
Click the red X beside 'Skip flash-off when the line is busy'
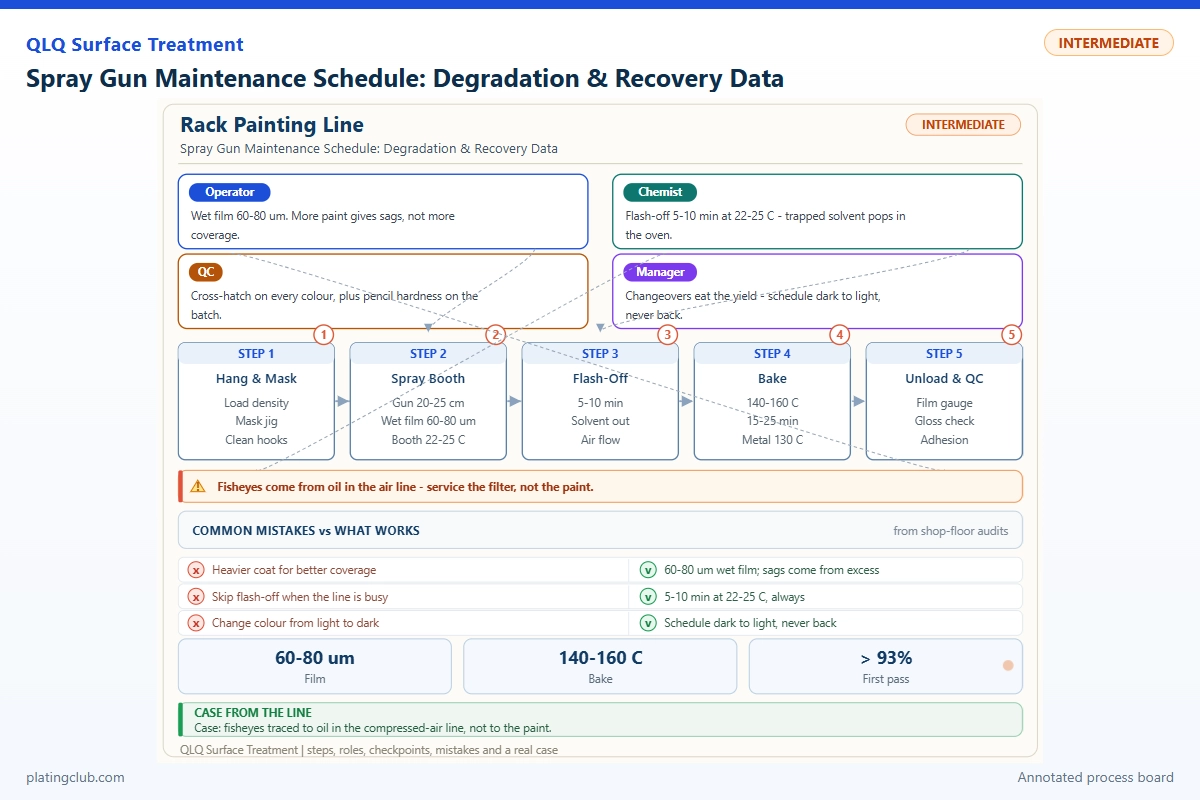(196, 597)
